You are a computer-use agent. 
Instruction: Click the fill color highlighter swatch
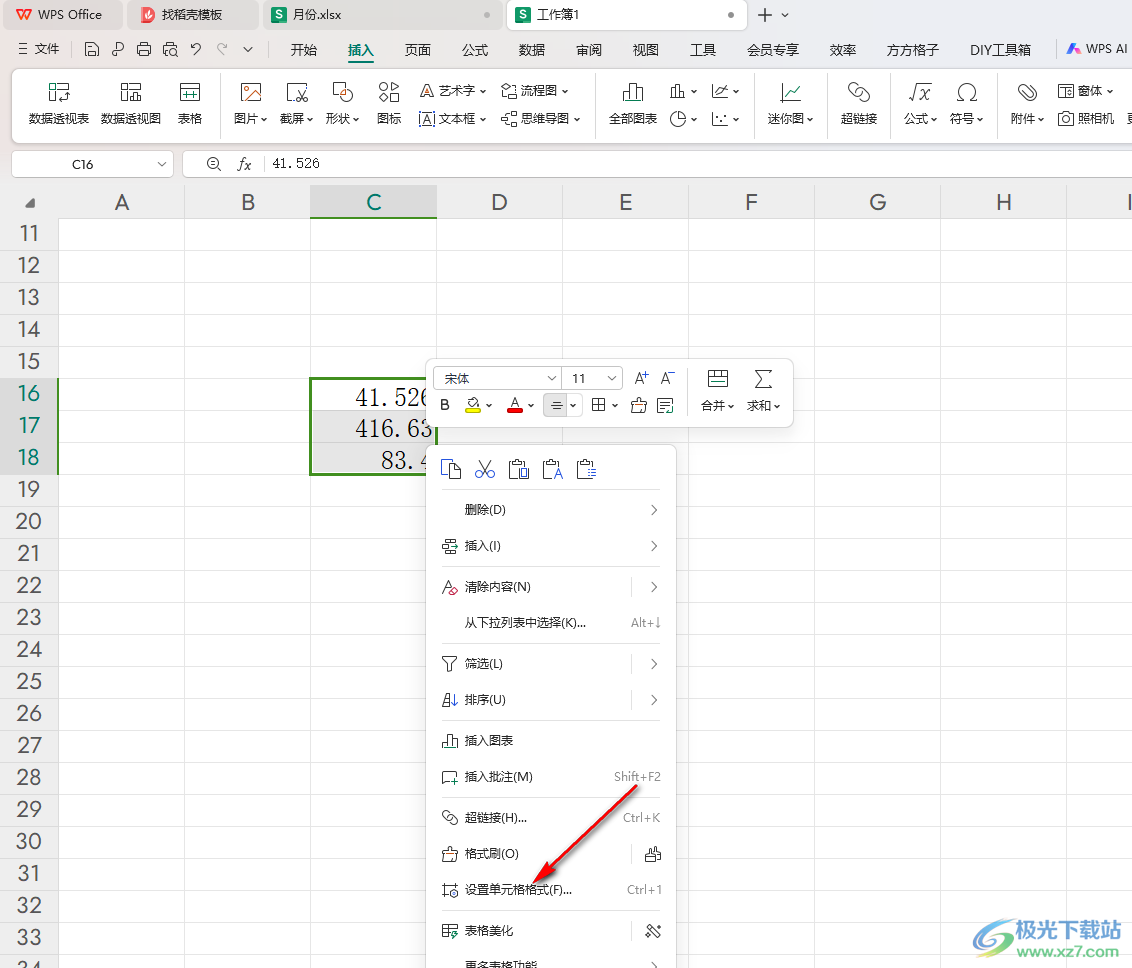473,406
